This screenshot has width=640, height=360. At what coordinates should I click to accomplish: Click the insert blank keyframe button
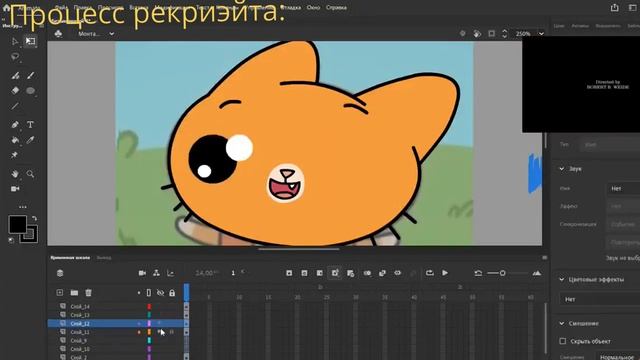click(x=304, y=273)
